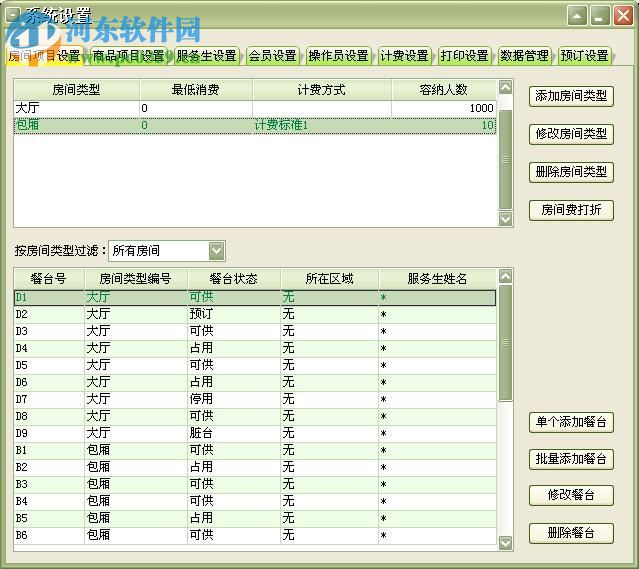
Task: Click the 餐台号 column header
Action: coord(49,279)
